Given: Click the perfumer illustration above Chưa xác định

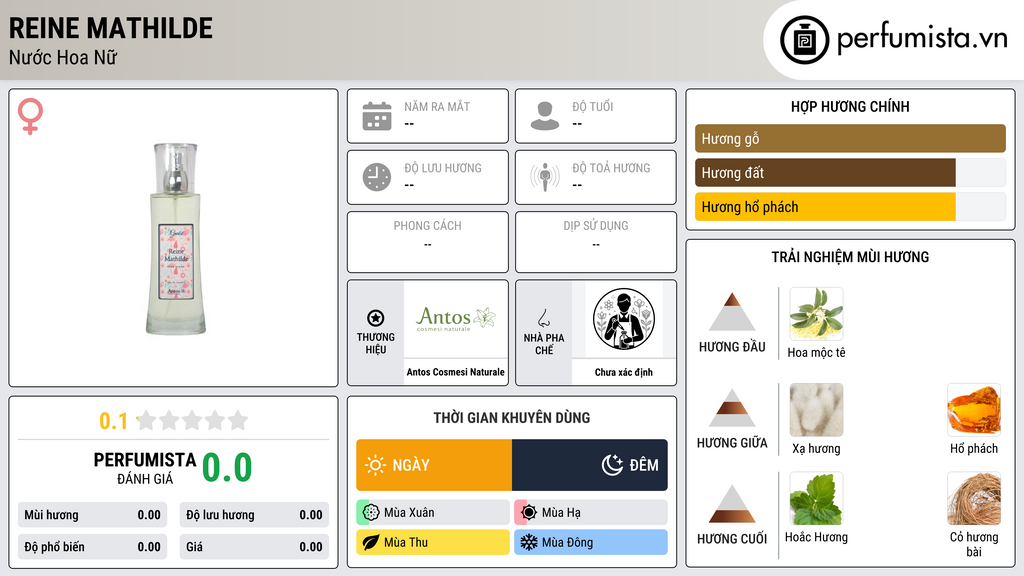Looking at the screenshot, I should tap(624, 319).
